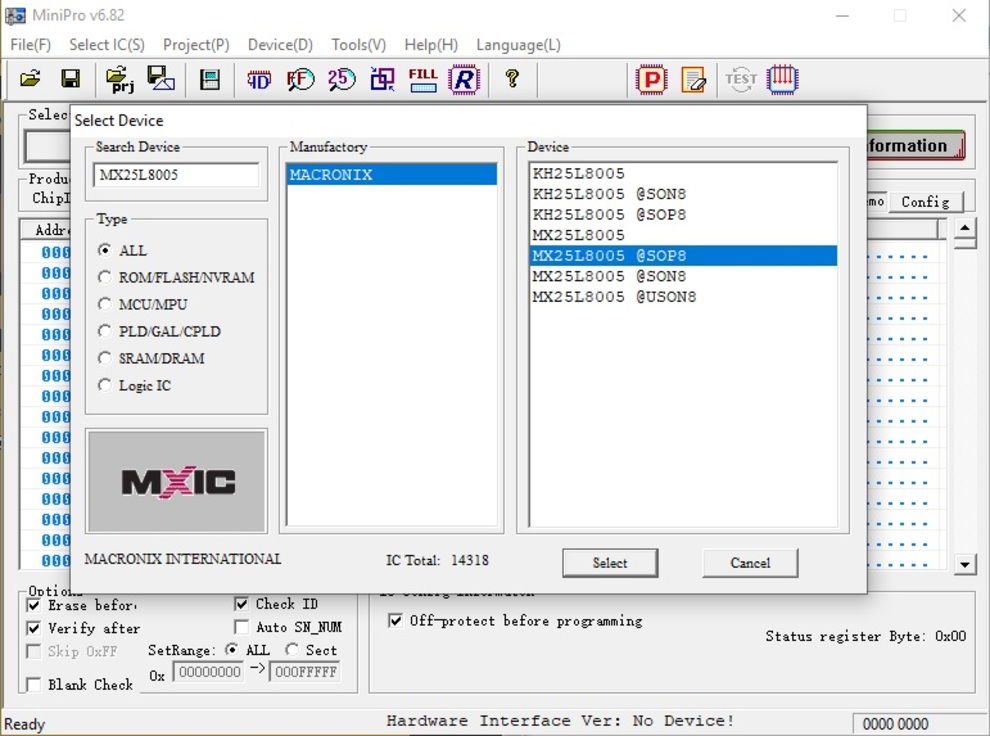Viewport: 990px width, 736px height.
Task: Select KH25L8005 @SON8 device entry
Action: click(683, 194)
